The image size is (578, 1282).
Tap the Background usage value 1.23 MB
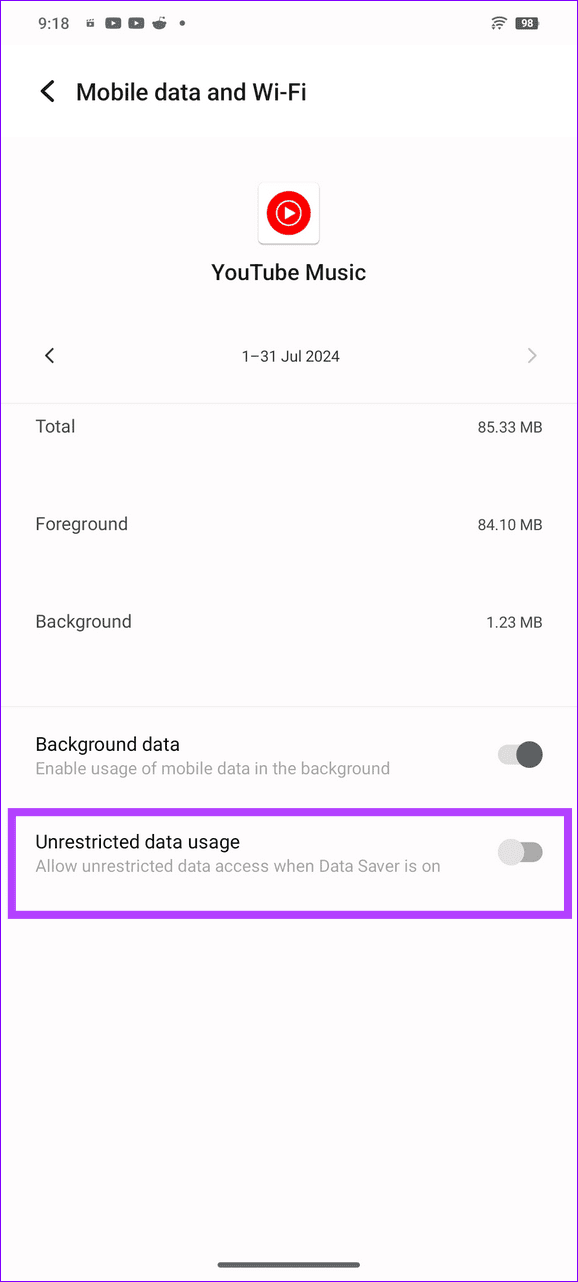(x=513, y=621)
